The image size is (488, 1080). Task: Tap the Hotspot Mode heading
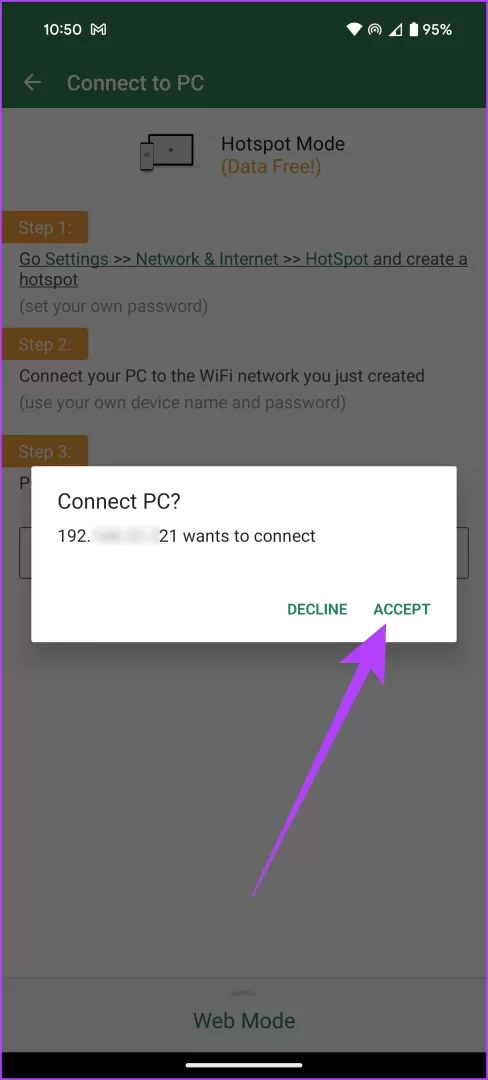(x=283, y=144)
